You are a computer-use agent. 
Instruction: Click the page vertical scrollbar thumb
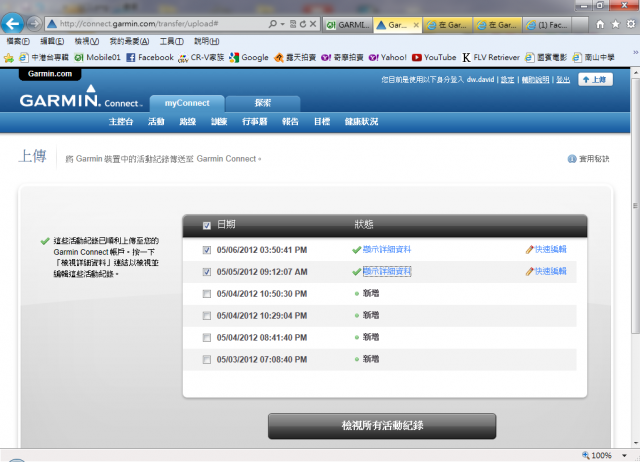click(x=635, y=205)
